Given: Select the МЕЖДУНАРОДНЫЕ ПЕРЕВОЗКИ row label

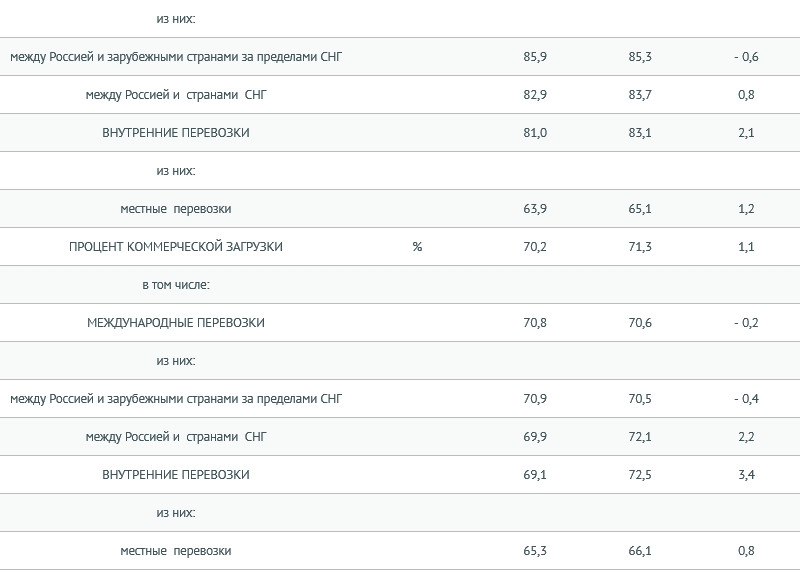Looking at the screenshot, I should click(x=176, y=323).
